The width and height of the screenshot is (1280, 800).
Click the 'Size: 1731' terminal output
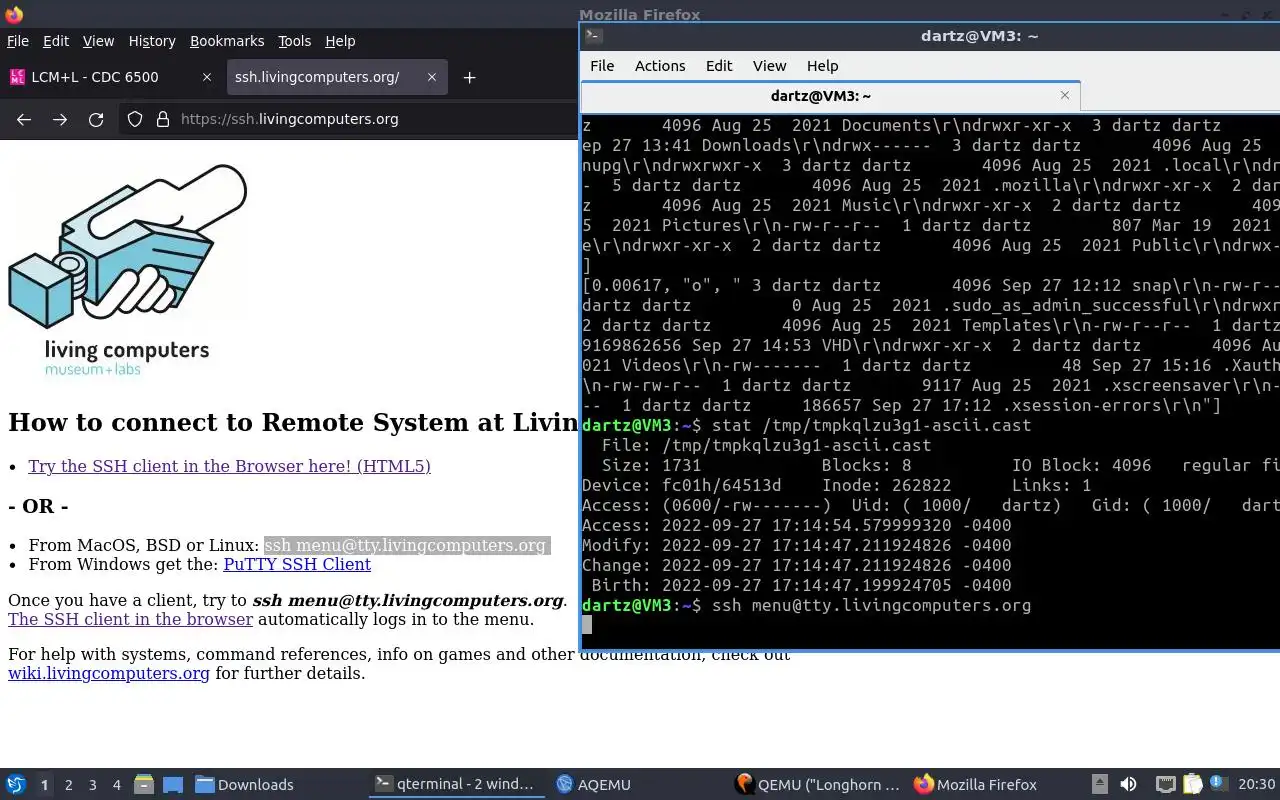(x=651, y=465)
